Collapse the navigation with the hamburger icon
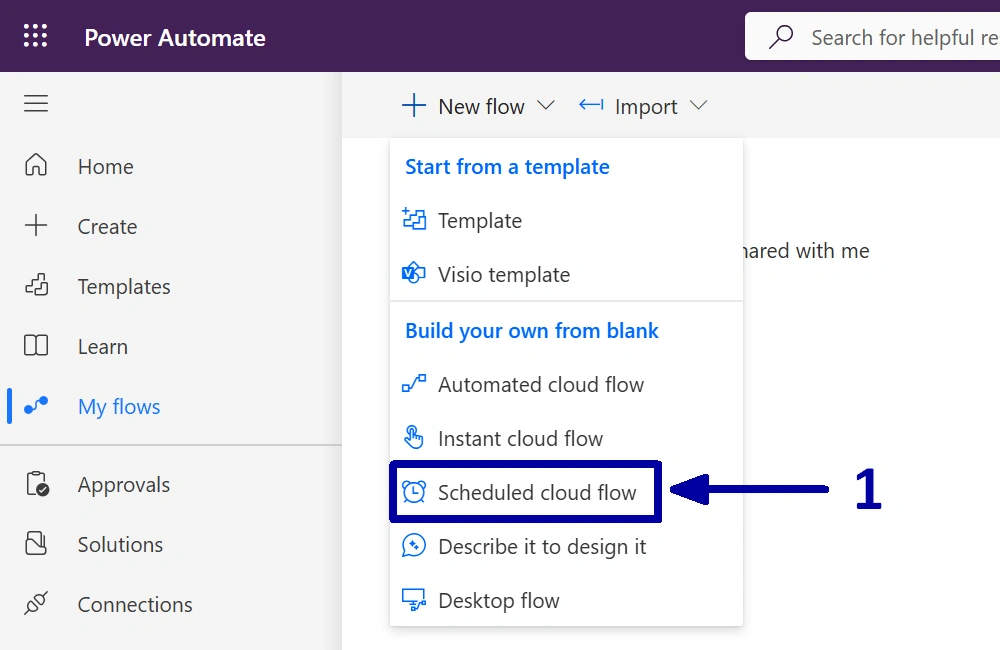The image size is (1000, 650). point(36,103)
